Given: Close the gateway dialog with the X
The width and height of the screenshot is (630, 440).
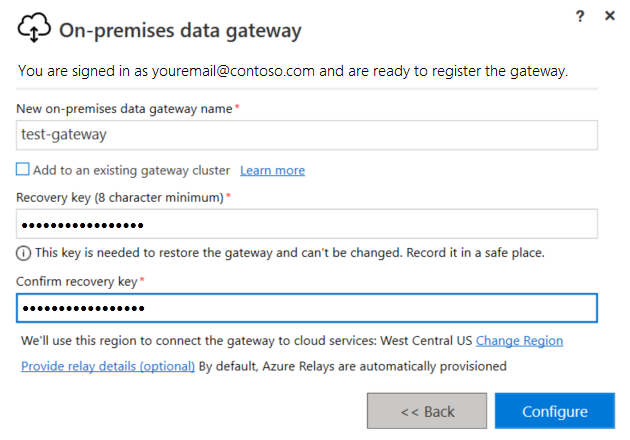Looking at the screenshot, I should point(609,16).
